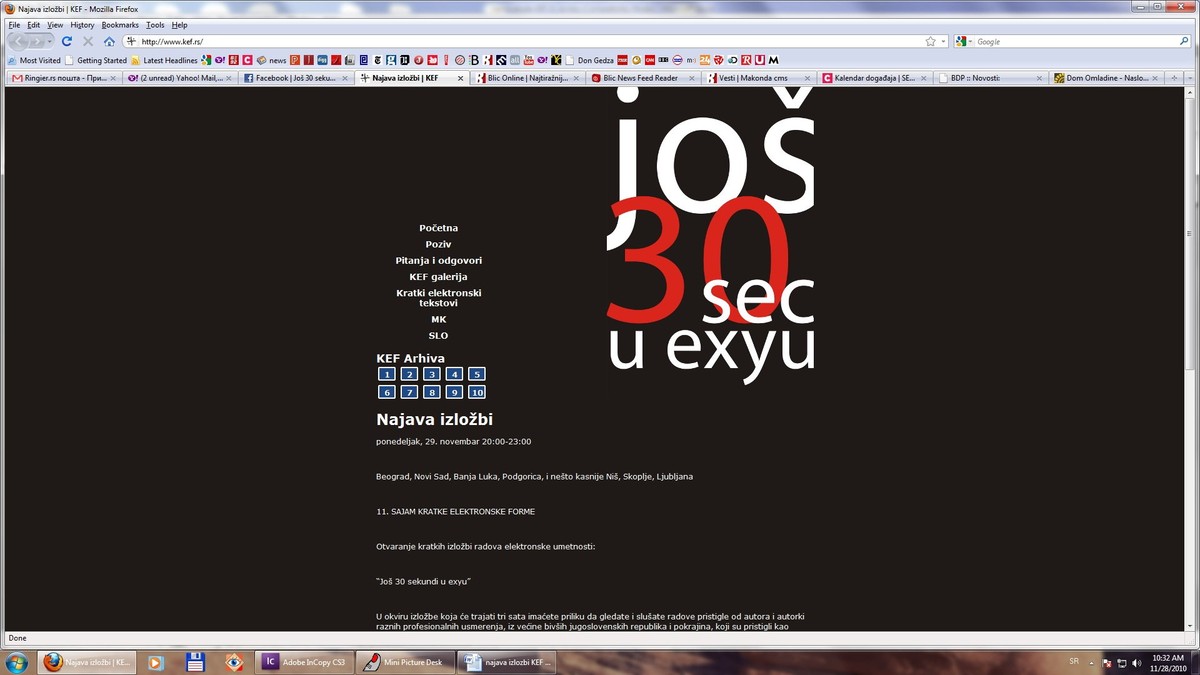Open the Firefox Home page icon
1200x675 pixels.
(x=109, y=41)
